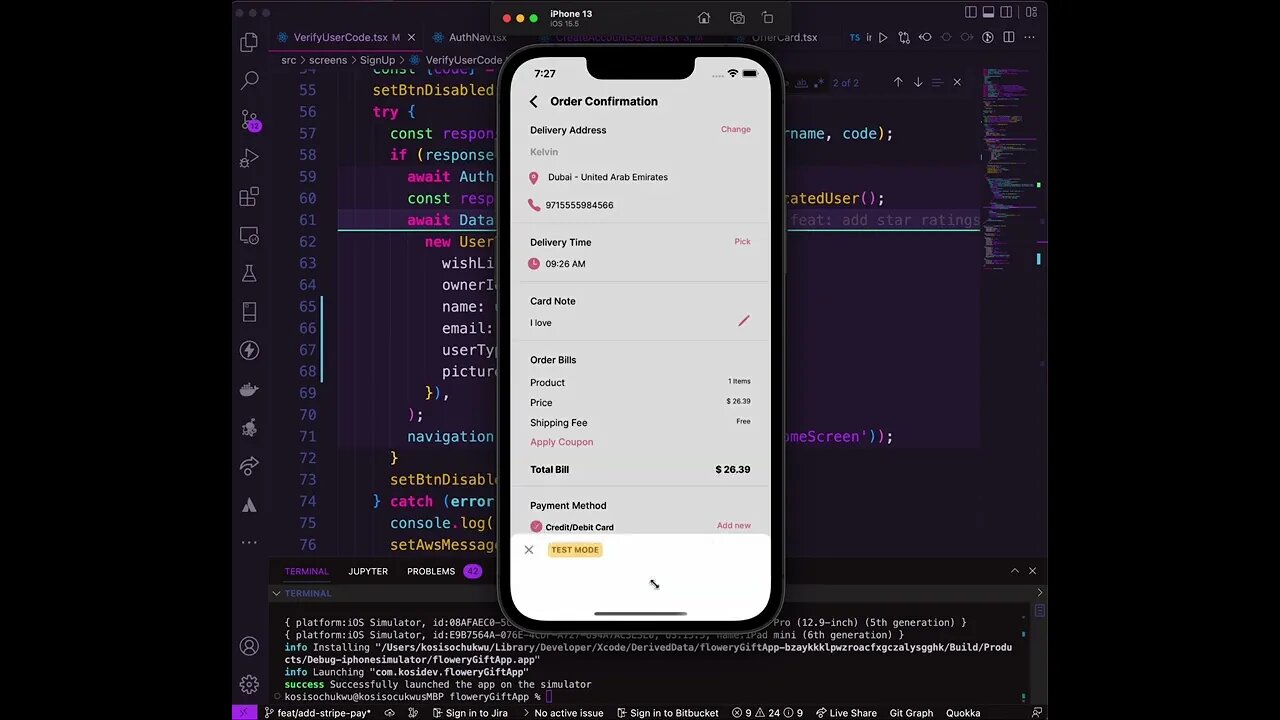The image size is (1280, 720).
Task: Click No active issue status item
Action: (561, 713)
